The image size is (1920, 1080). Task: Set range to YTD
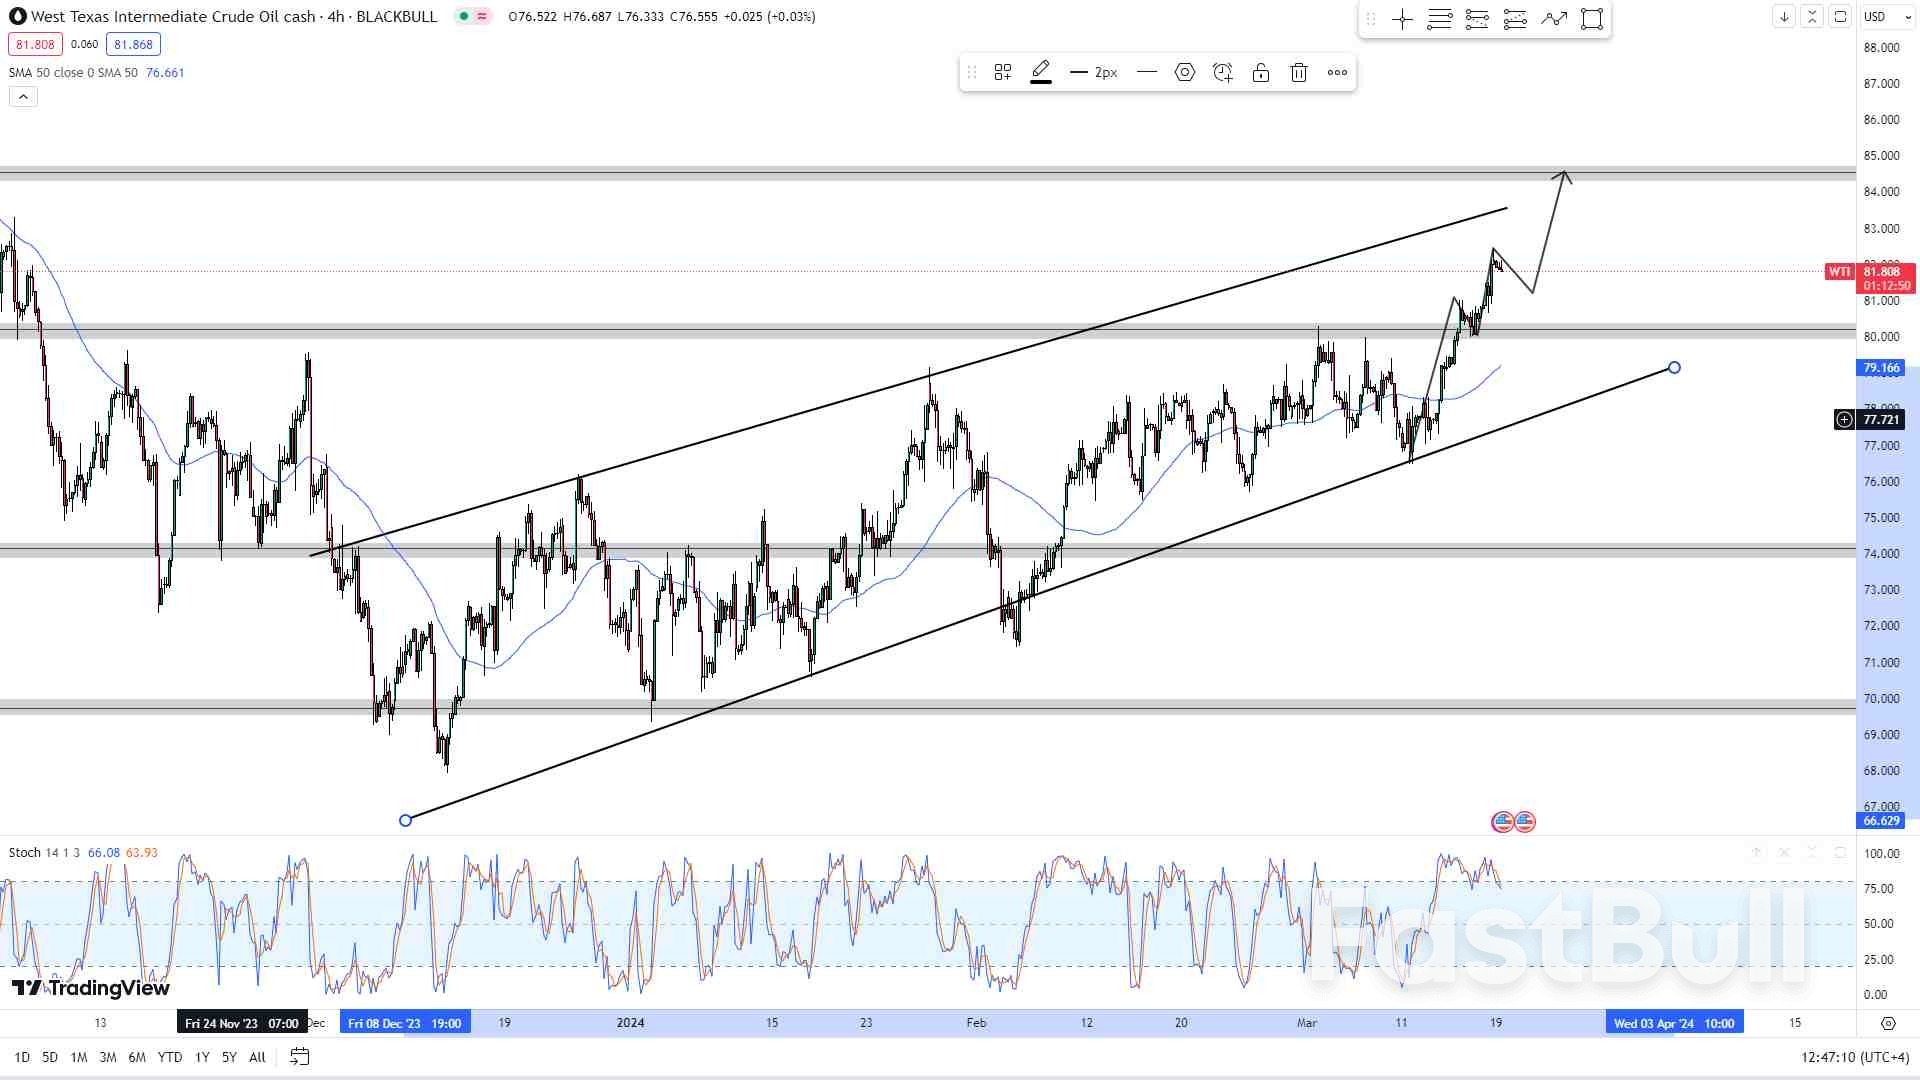170,1057
